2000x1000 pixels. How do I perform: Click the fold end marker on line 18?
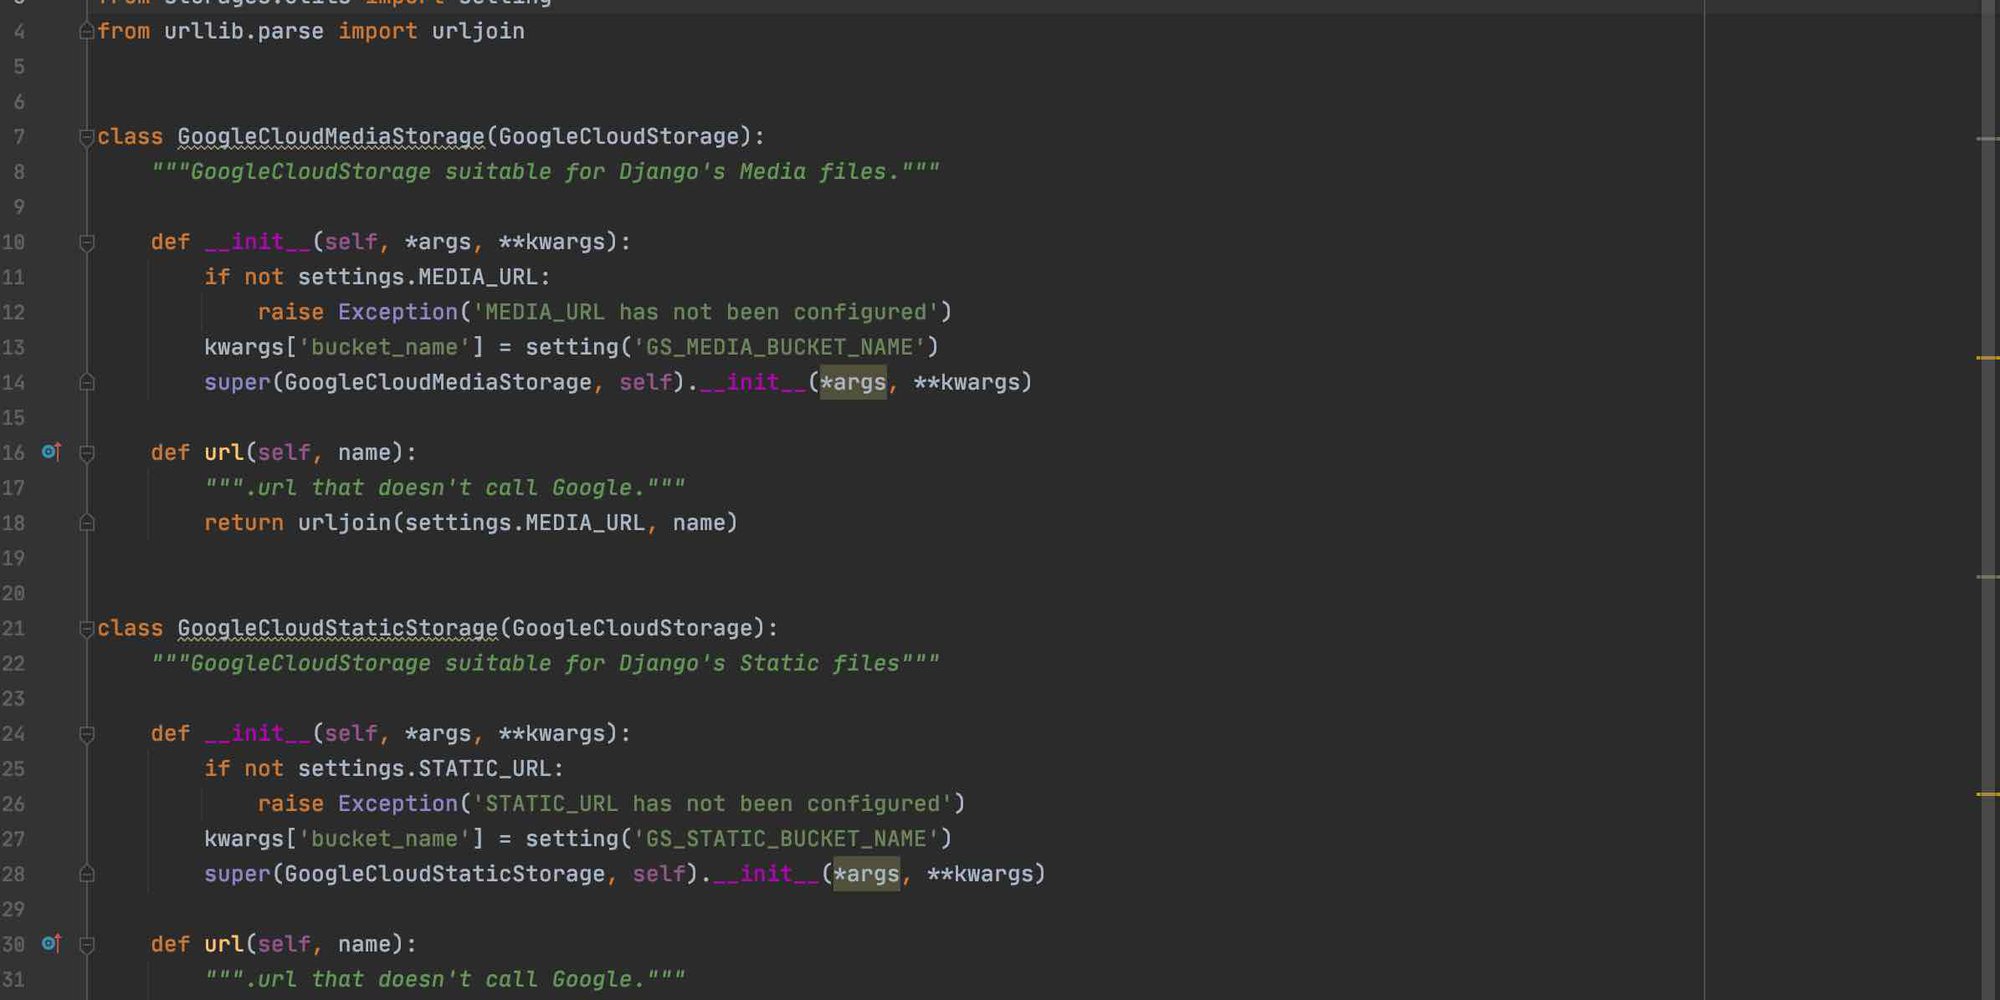coord(87,522)
